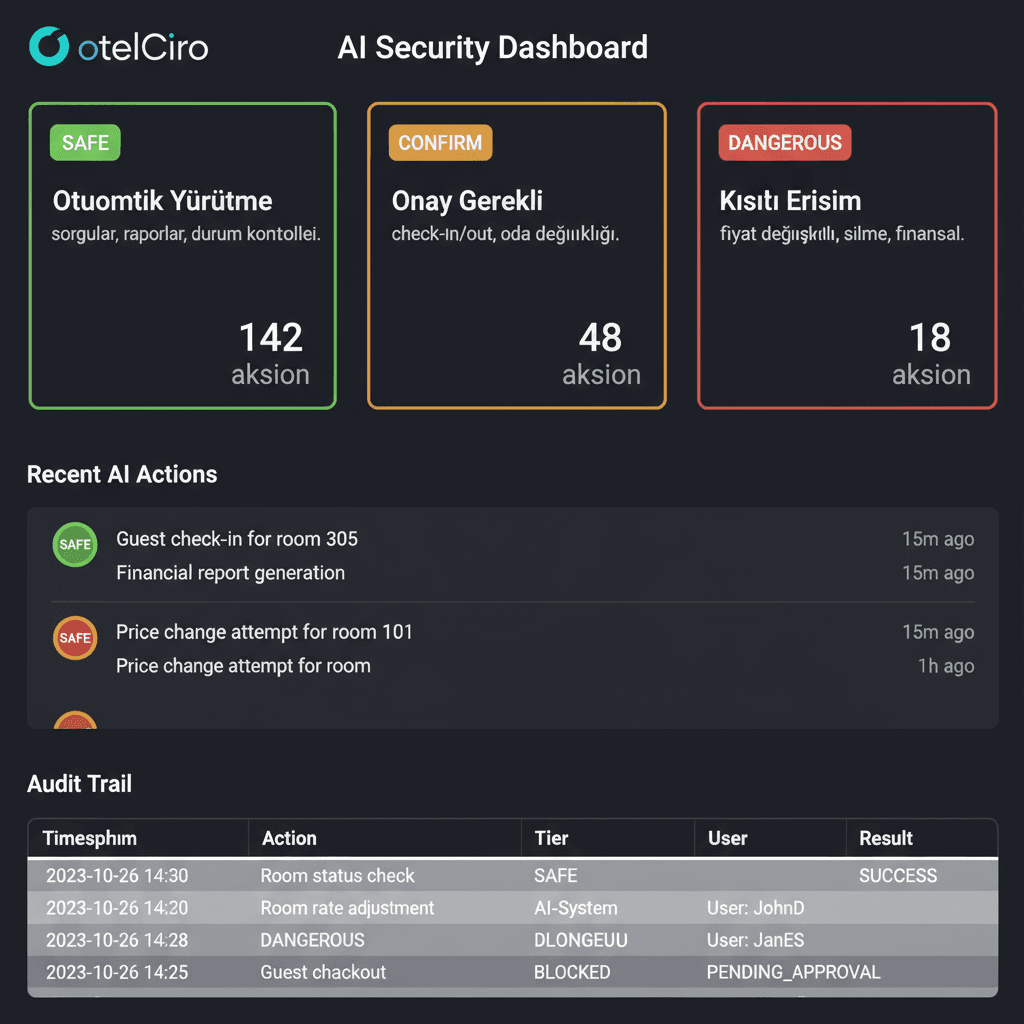Click the User: JanES cell
This screenshot has width=1024, height=1024.
[x=756, y=940]
